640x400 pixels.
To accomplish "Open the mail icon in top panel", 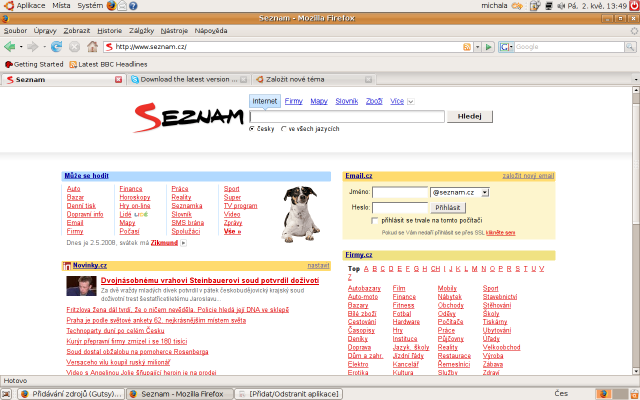I will click(122, 6).
